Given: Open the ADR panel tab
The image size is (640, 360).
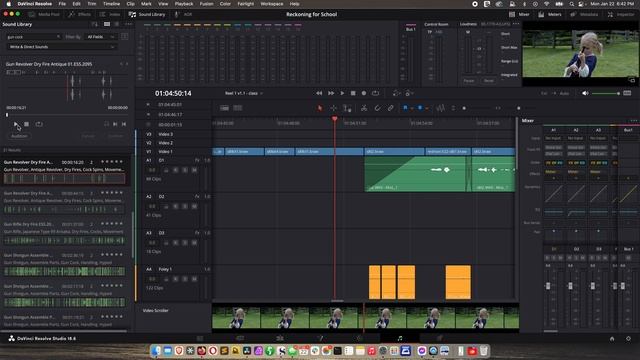Looking at the screenshot, I should [184, 14].
